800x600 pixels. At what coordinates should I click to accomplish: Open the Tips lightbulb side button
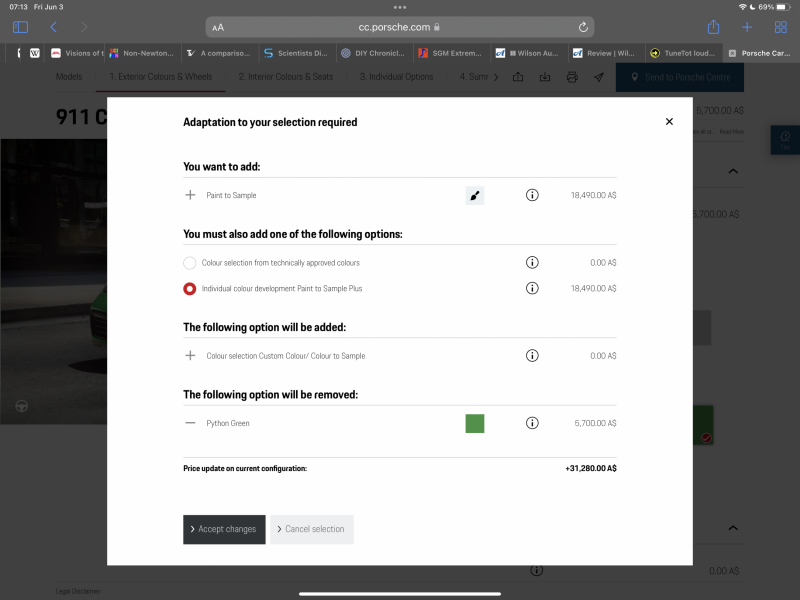785,140
